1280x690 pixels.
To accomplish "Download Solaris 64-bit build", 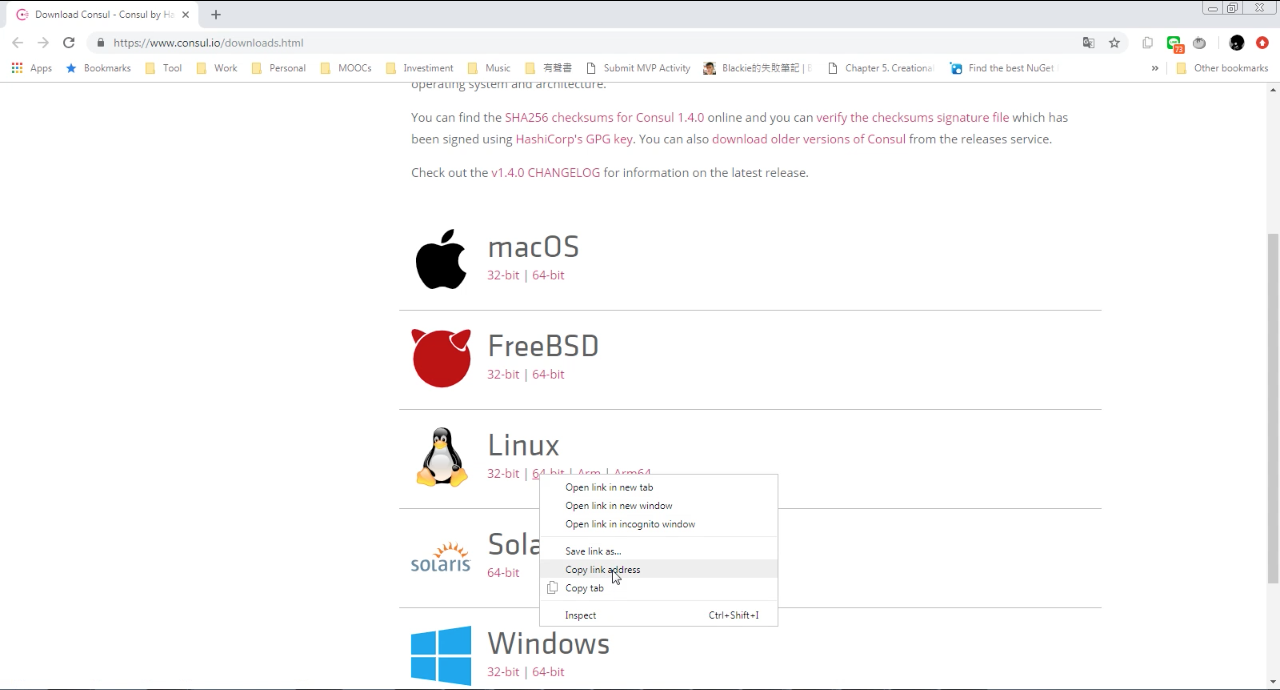I will 503,573.
